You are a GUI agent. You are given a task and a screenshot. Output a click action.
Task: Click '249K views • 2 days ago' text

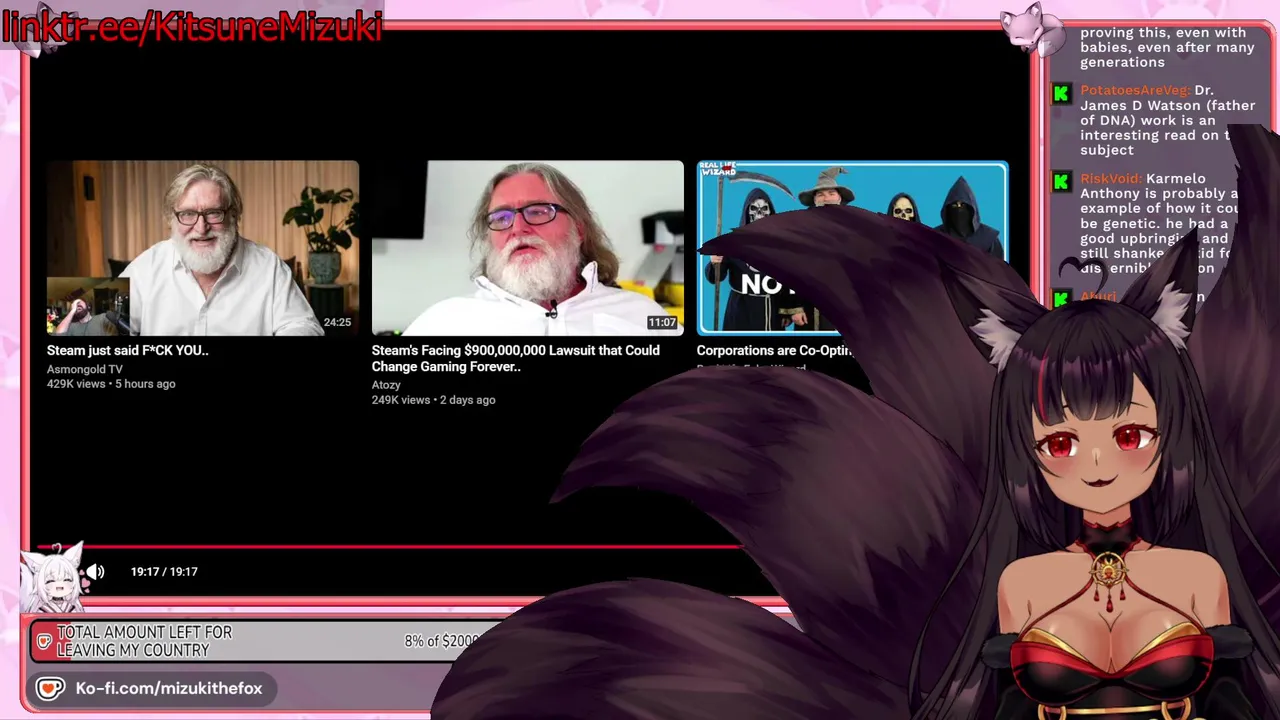click(x=433, y=400)
